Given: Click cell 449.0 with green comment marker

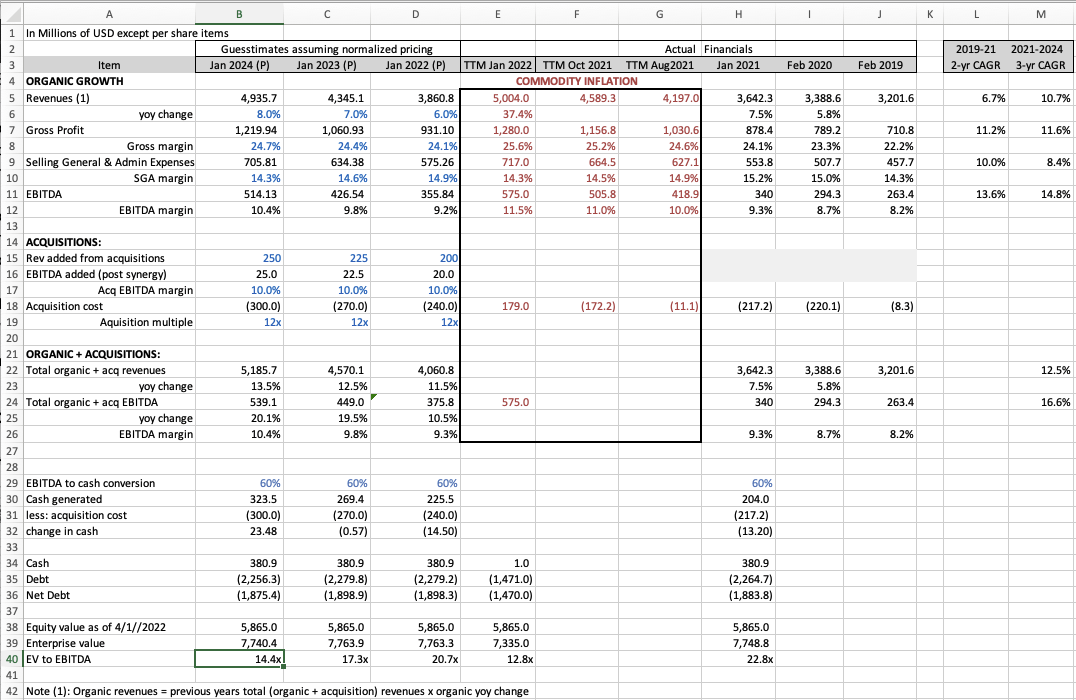Looking at the screenshot, I should pos(327,402).
